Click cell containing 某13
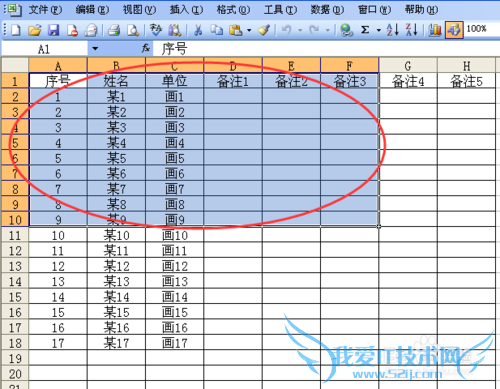The image size is (500, 389). click(x=116, y=282)
